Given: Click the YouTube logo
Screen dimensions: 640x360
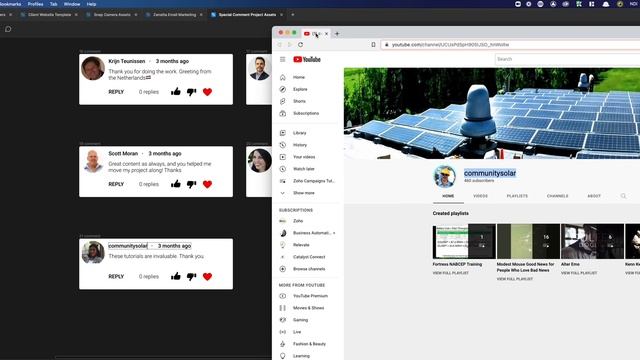Looking at the screenshot, I should [x=307, y=60].
